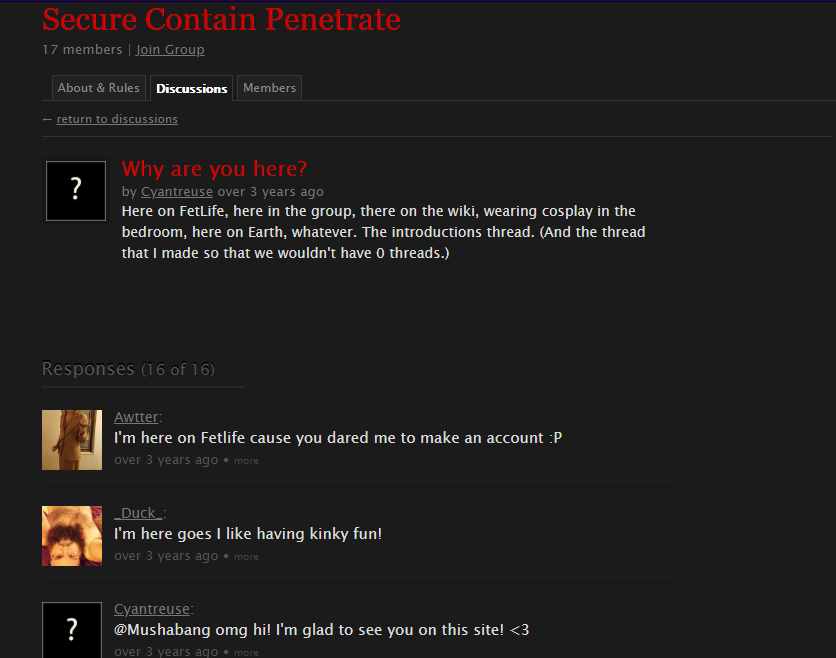Select the Discussions tab
This screenshot has width=836, height=658.
pyautogui.click(x=191, y=89)
